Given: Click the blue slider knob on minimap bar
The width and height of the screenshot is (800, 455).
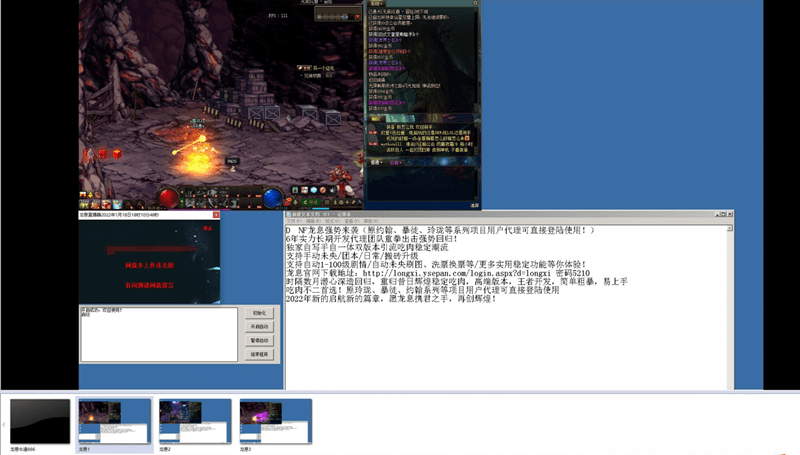Looking at the screenshot, I should tap(345, 17).
